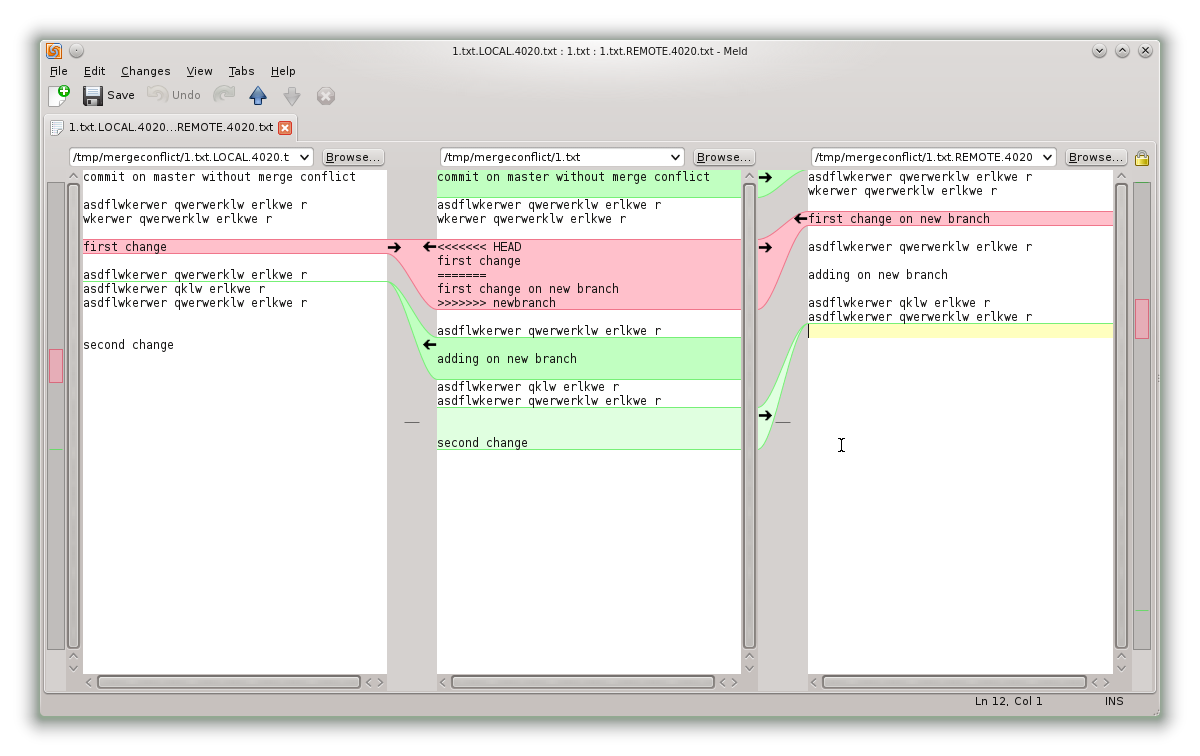The height and width of the screenshot is (756, 1200).
Task: Browse for the right pane file
Action: point(1096,157)
